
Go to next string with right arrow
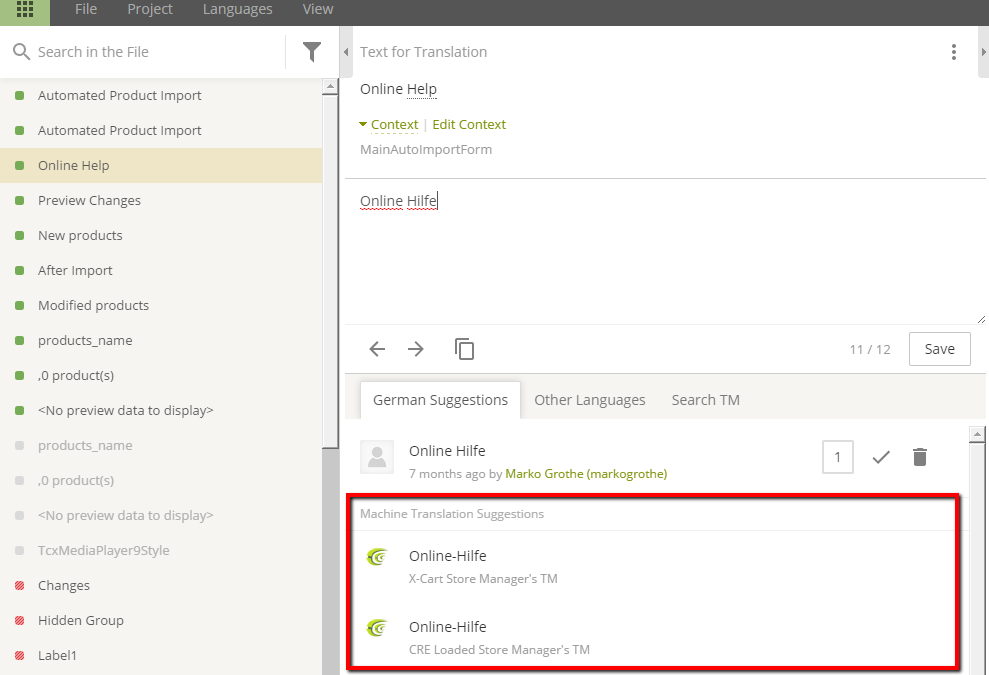pos(416,349)
